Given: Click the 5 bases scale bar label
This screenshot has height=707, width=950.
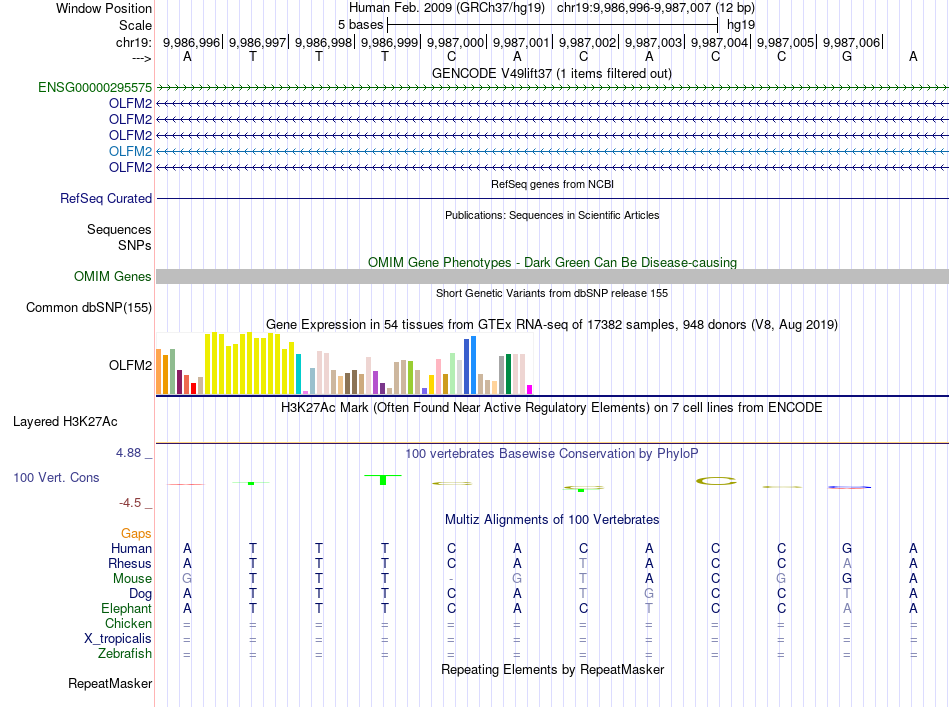Looking at the screenshot, I should tap(360, 25).
